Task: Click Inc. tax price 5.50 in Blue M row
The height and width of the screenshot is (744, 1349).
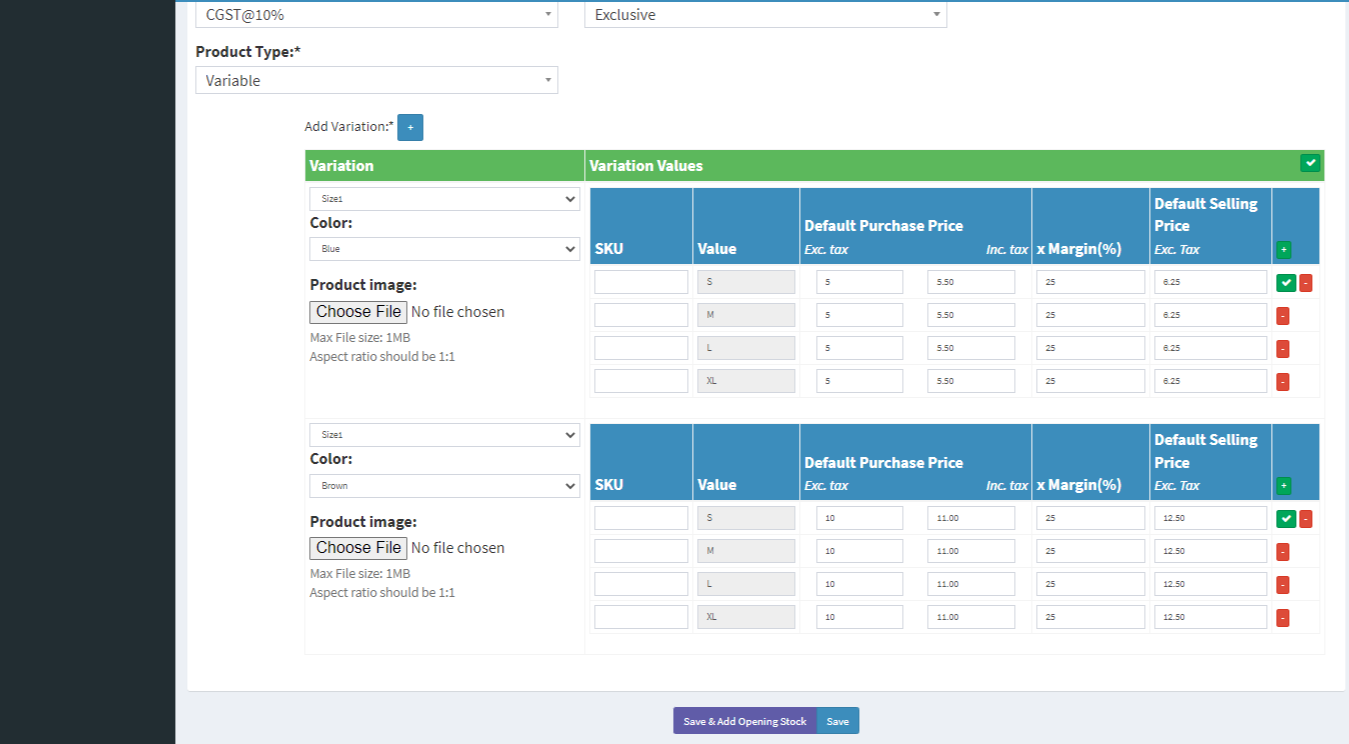Action: [971, 315]
